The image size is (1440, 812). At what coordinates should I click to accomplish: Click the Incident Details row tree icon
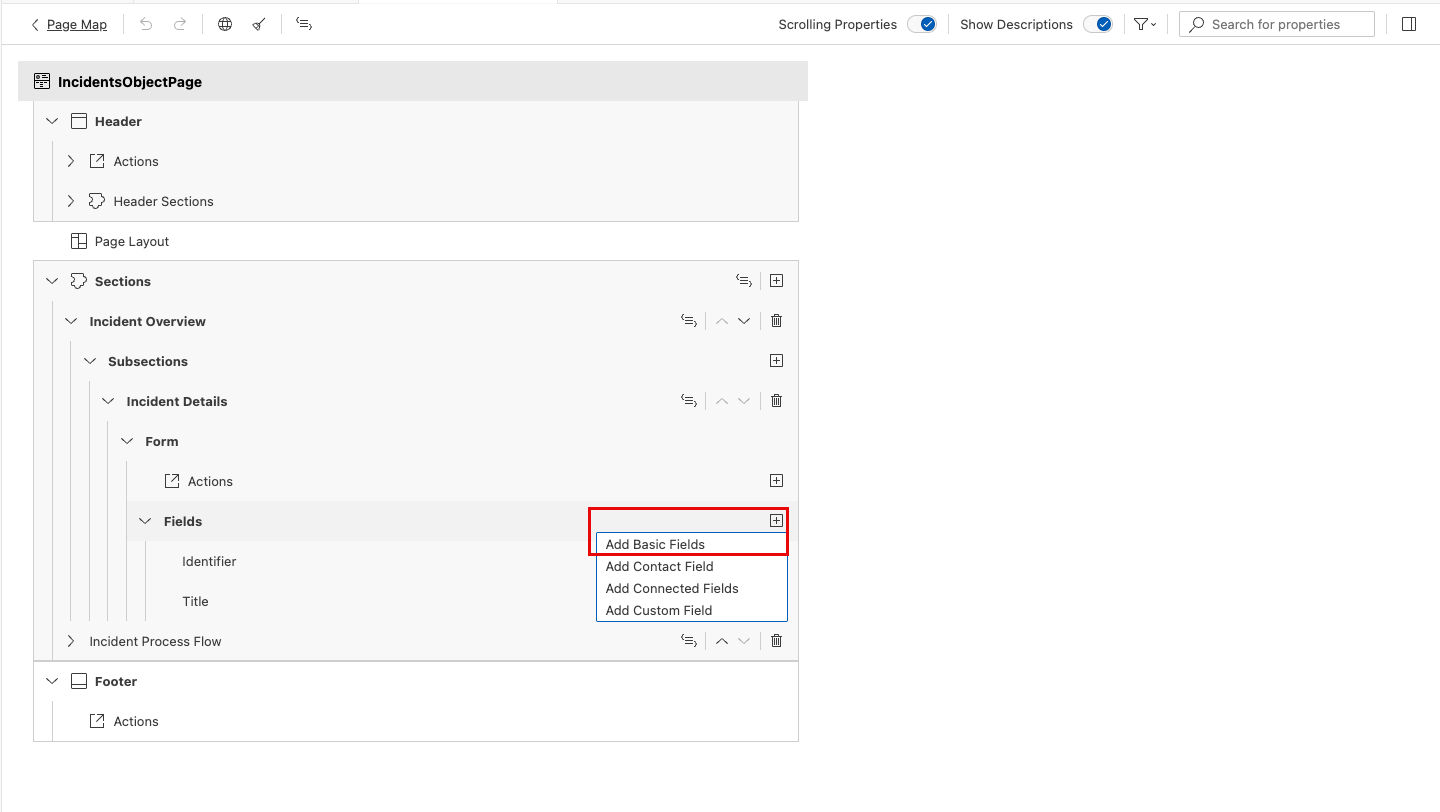pyautogui.click(x=688, y=401)
